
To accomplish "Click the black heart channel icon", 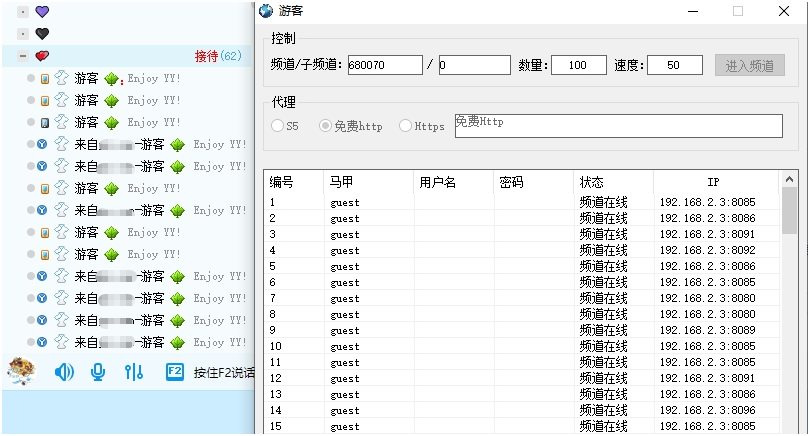I will pyautogui.click(x=41, y=33).
